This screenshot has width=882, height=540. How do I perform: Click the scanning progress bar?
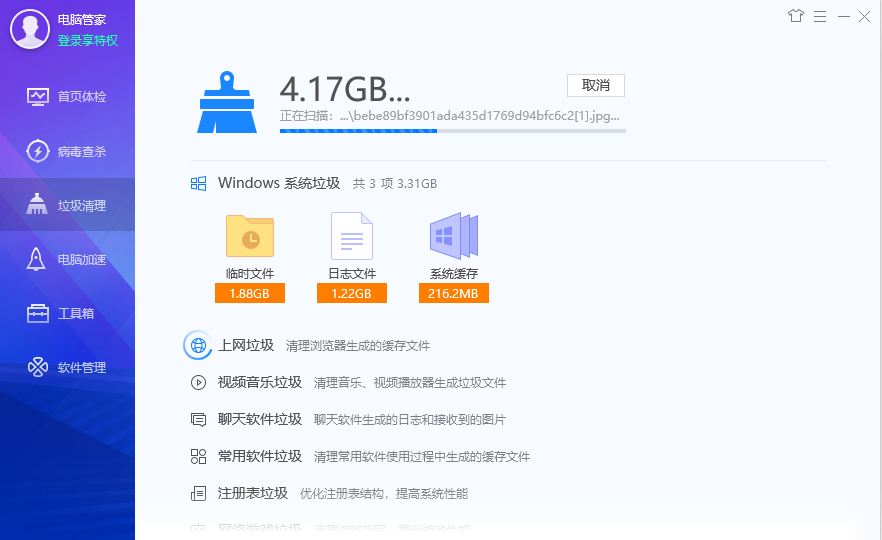tap(453, 131)
